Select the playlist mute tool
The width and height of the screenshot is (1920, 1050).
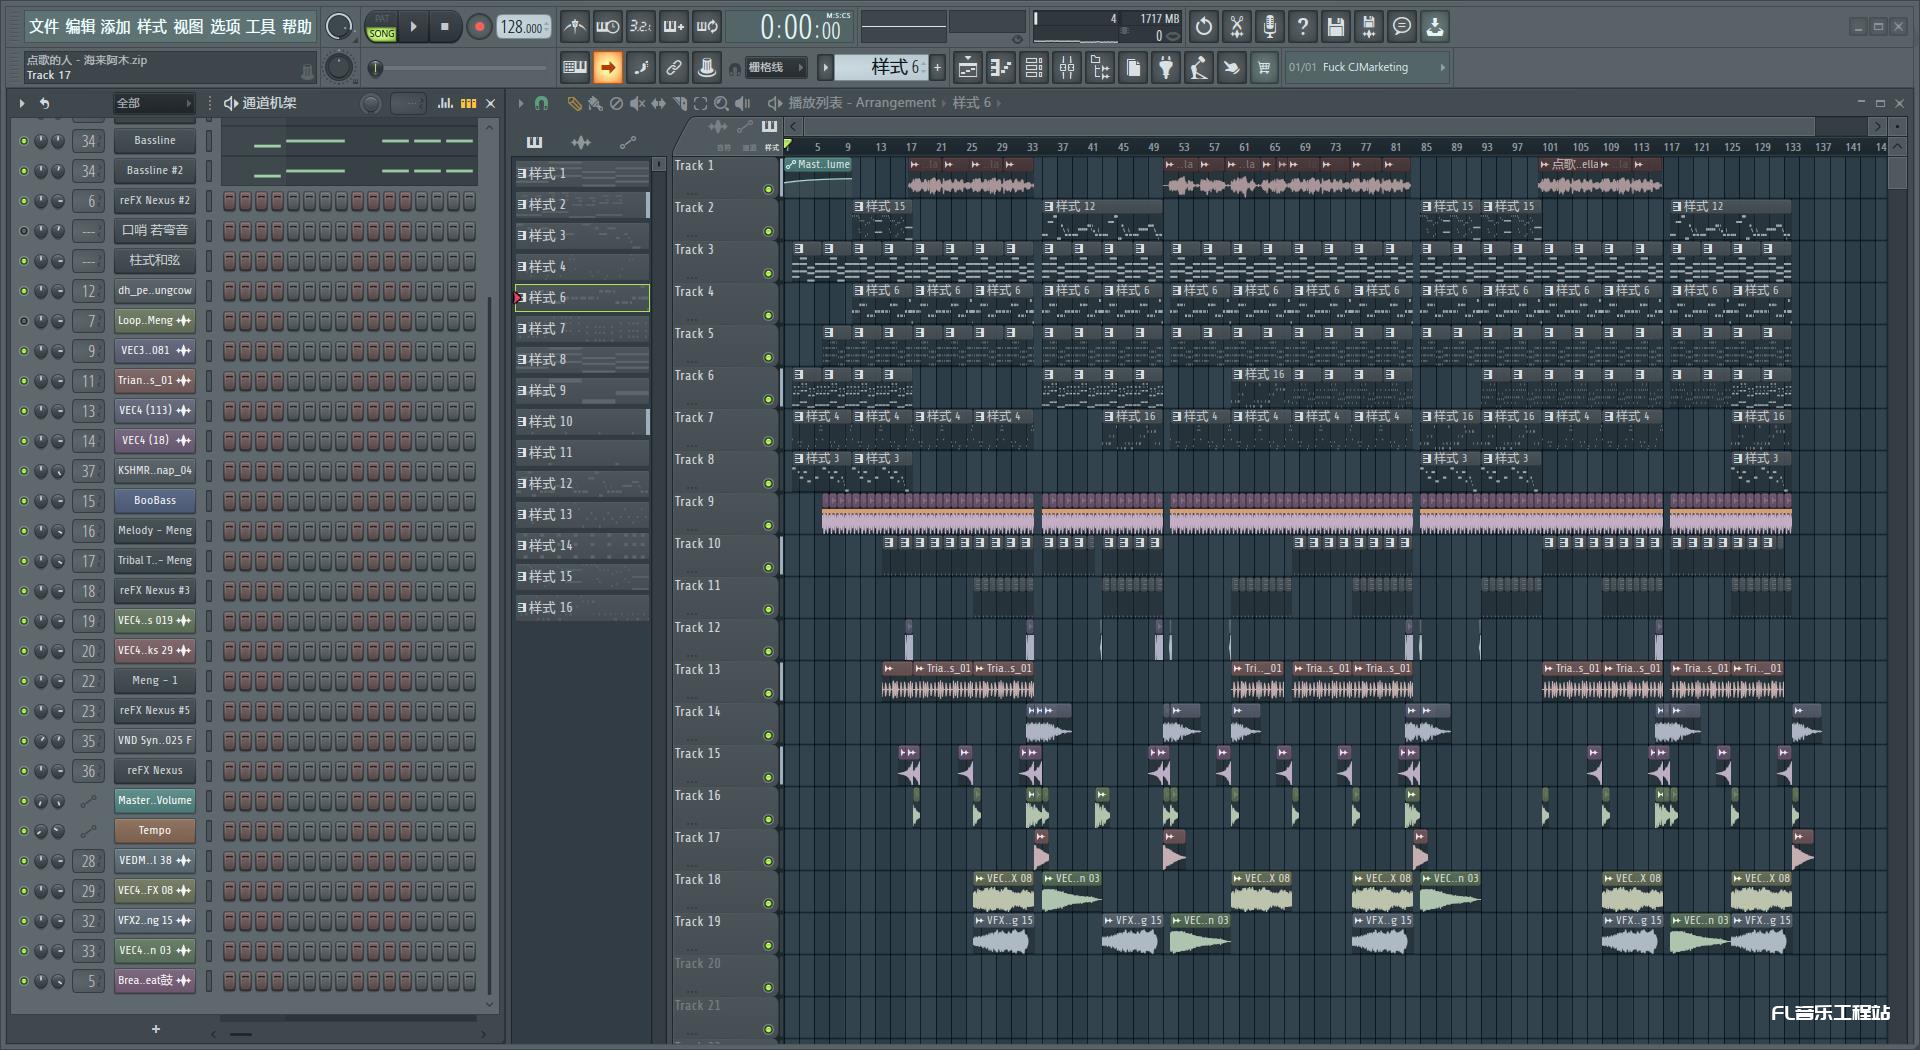point(637,103)
